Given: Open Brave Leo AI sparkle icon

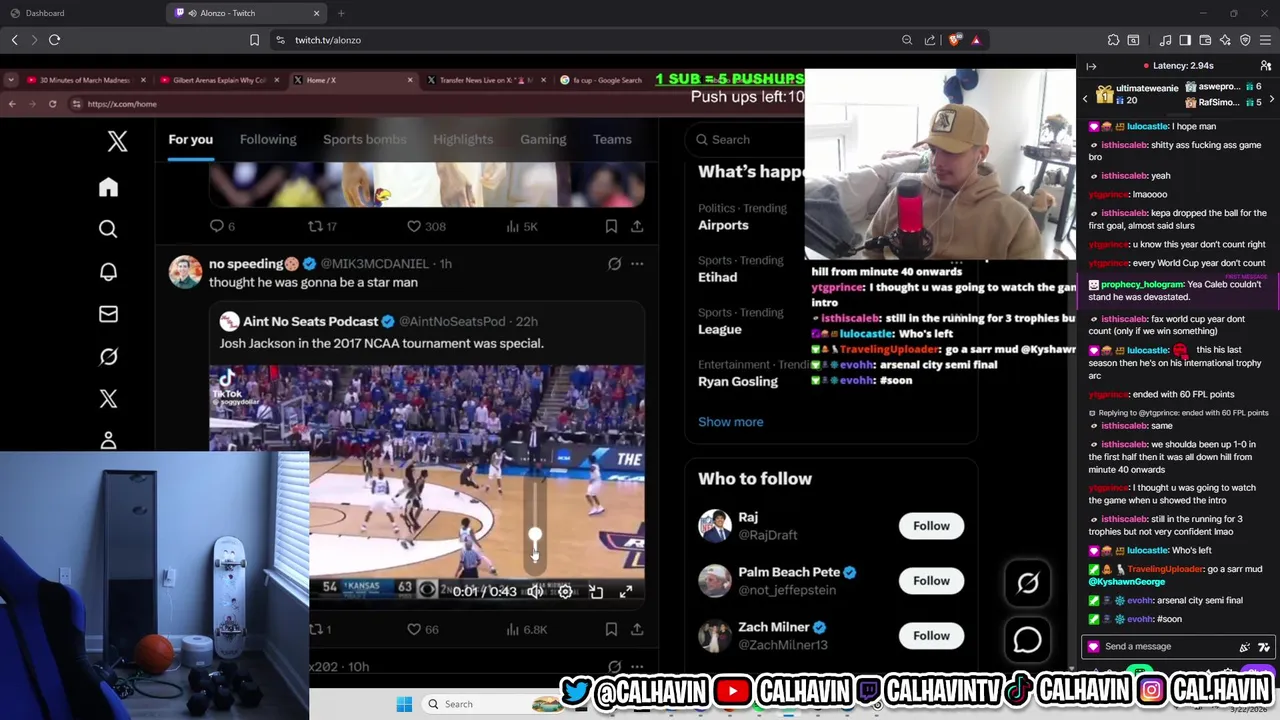Looking at the screenshot, I should [x=1225, y=40].
